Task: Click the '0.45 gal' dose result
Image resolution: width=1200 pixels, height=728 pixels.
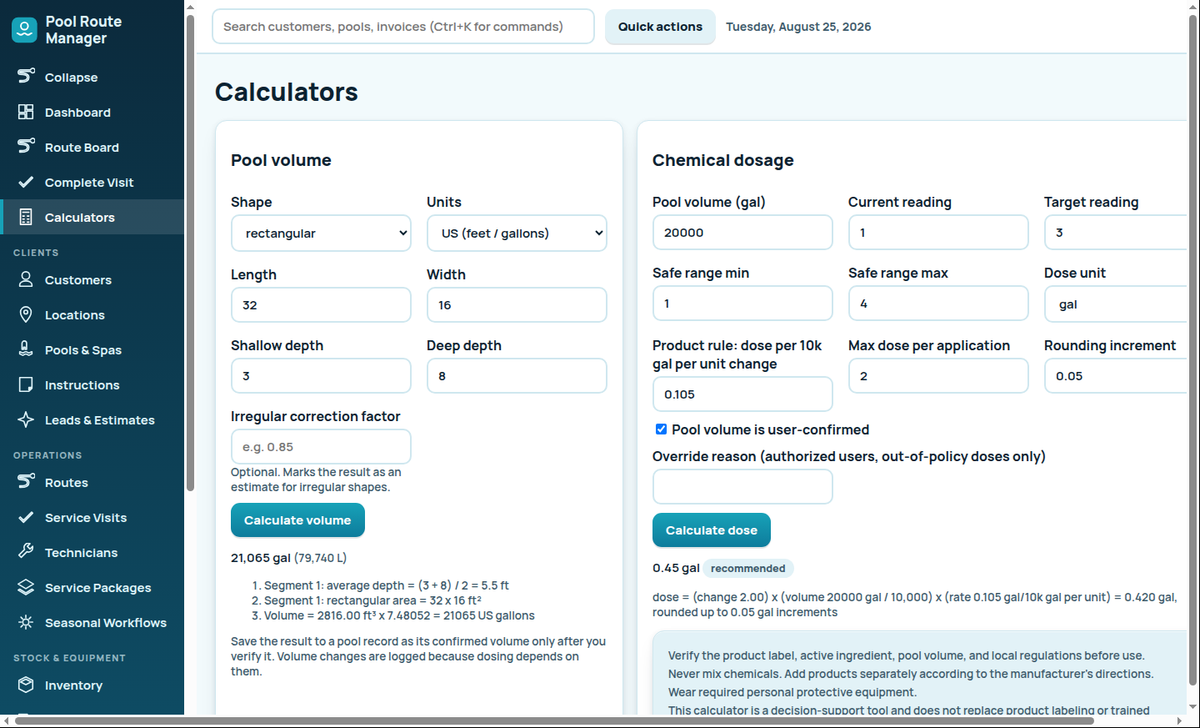Action: point(676,568)
